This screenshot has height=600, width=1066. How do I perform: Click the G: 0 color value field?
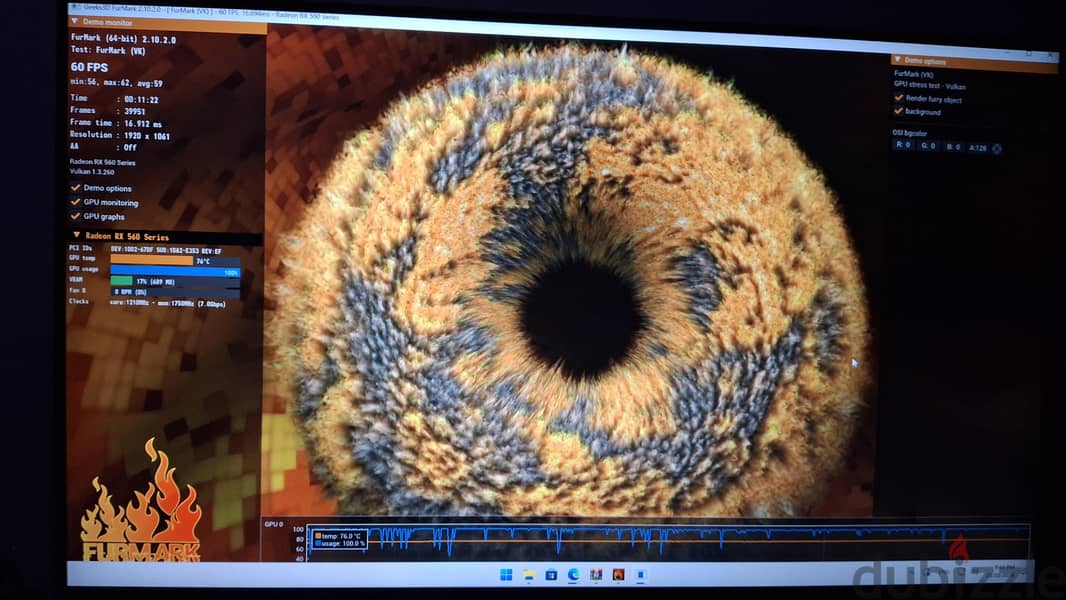tap(928, 145)
